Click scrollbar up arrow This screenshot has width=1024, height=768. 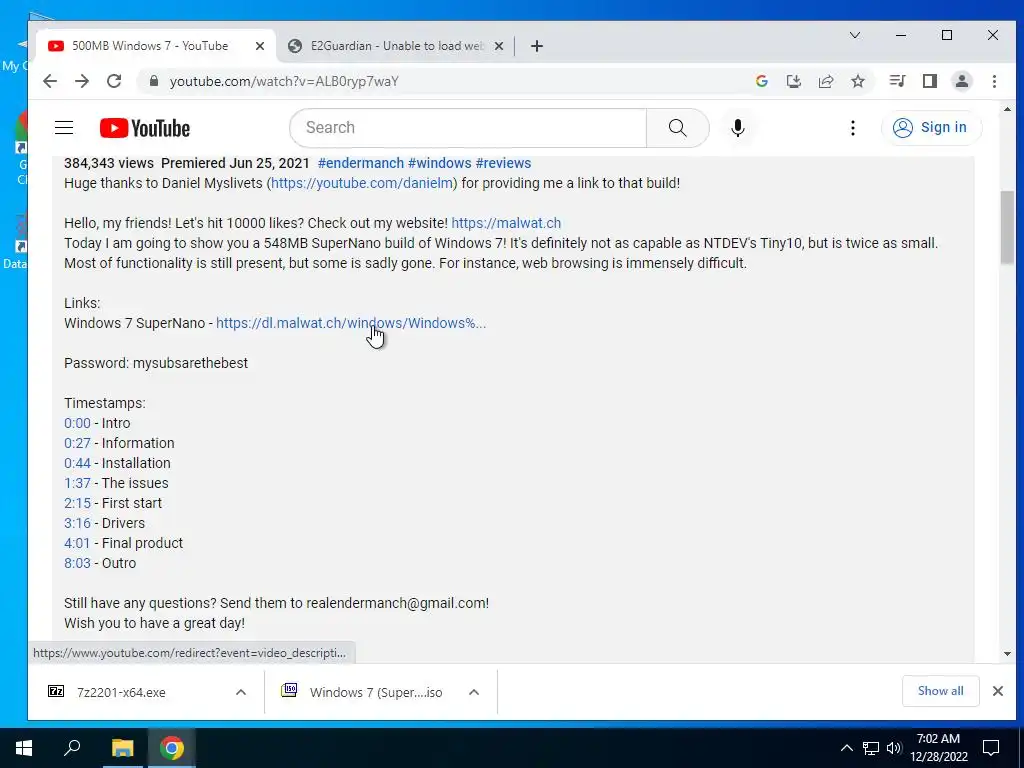[1007, 110]
